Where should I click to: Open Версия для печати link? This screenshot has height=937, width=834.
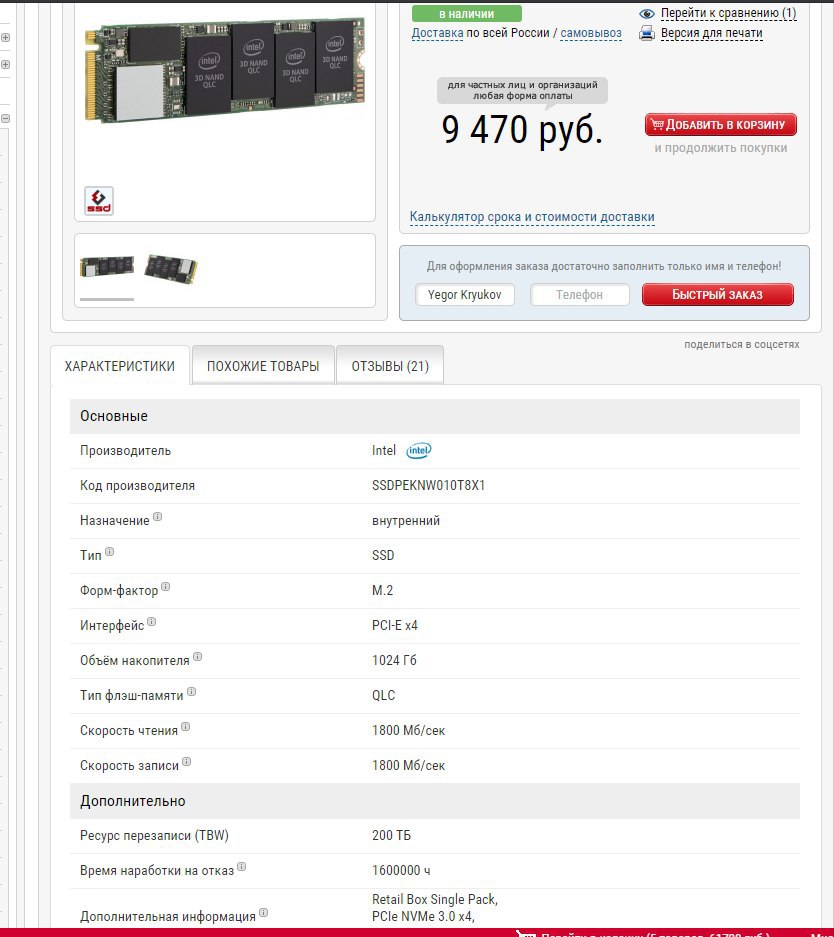tap(712, 33)
